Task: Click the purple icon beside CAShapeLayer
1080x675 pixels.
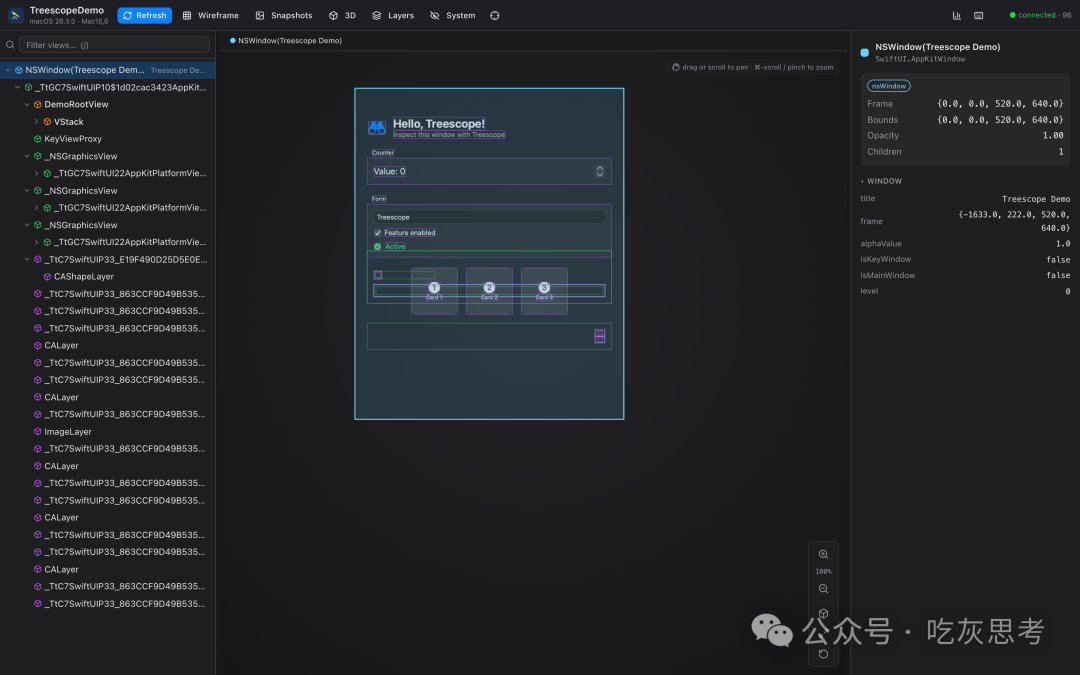Action: [48, 277]
